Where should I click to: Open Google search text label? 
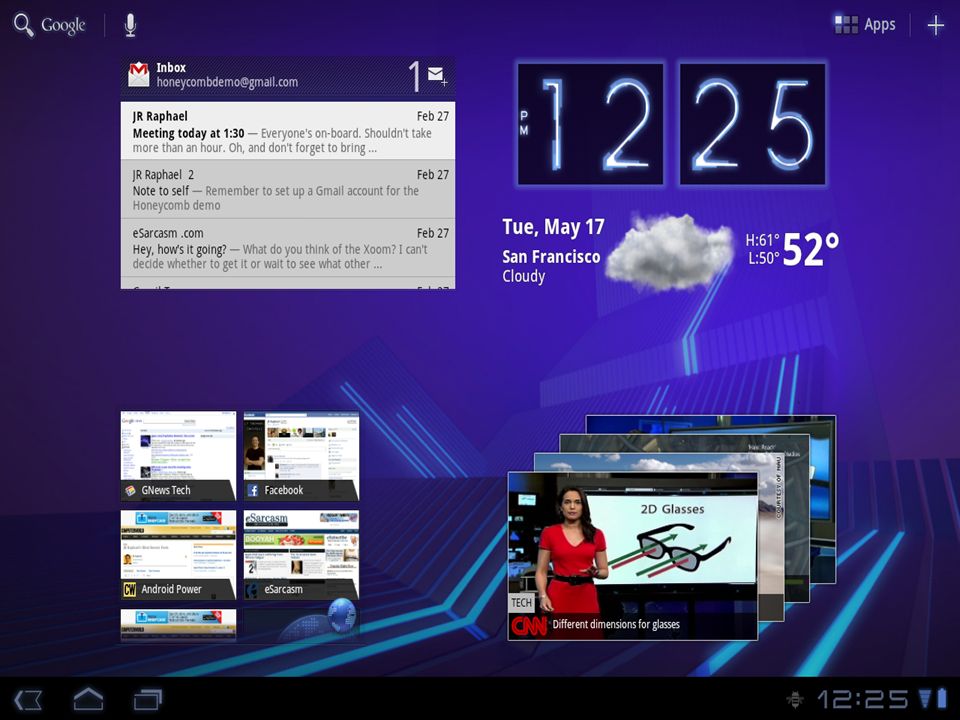(63, 25)
